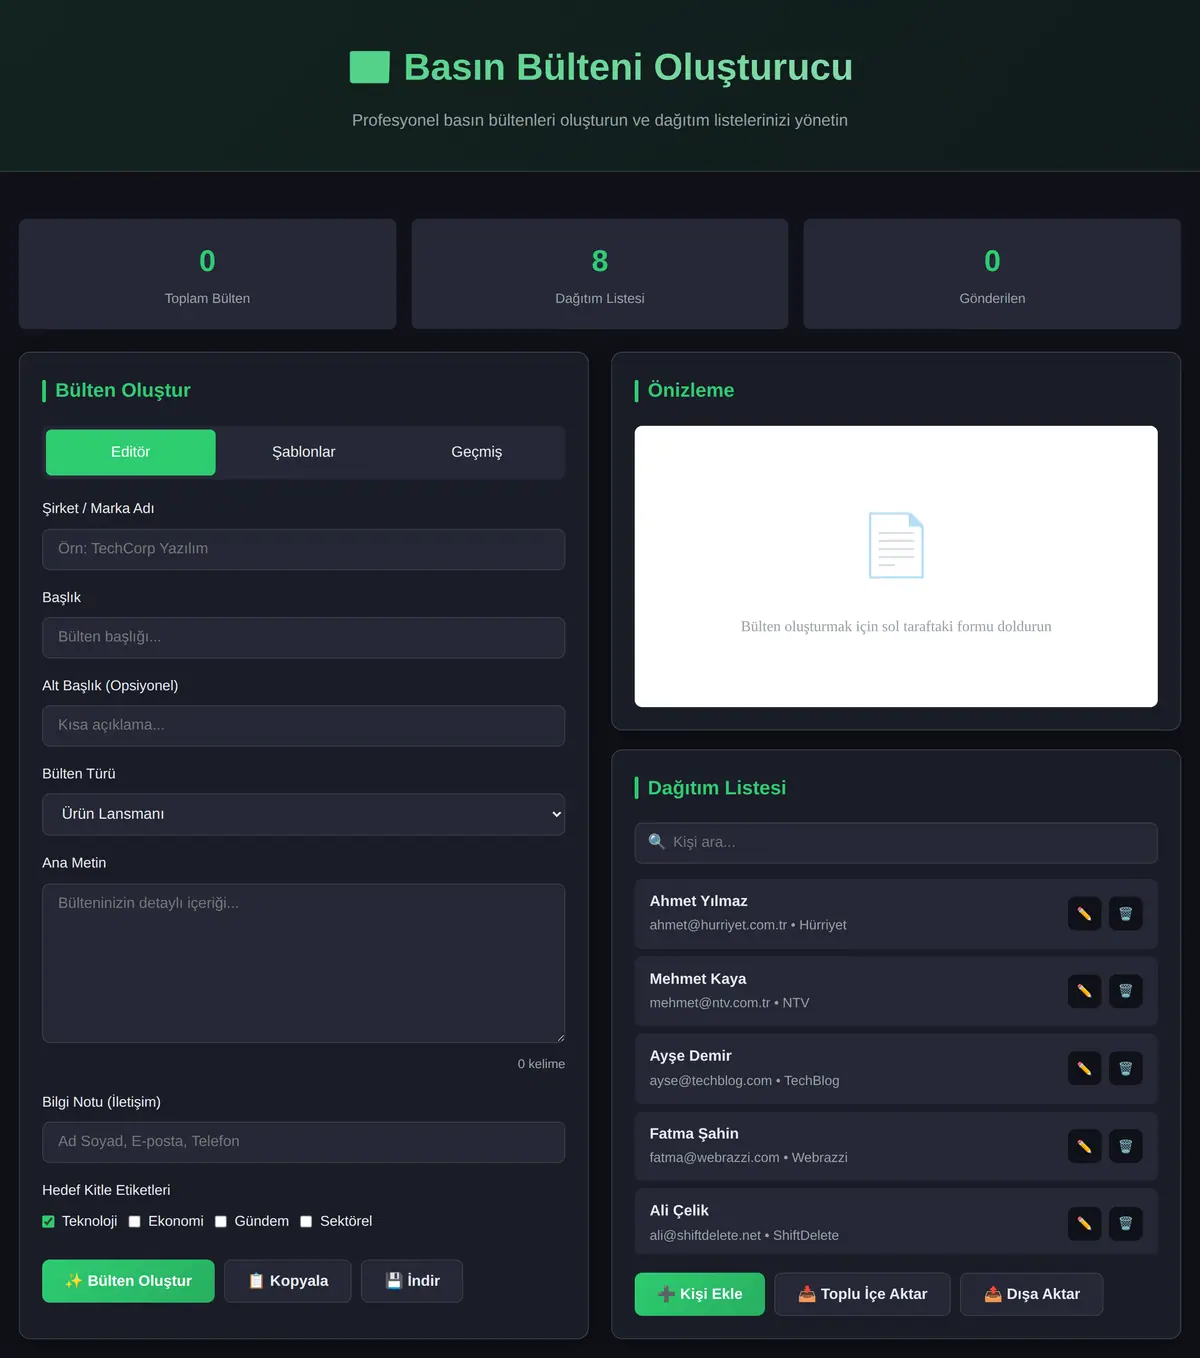Open Toplu İçe Aktar import
This screenshot has height=1358, width=1200.
(x=862, y=1294)
